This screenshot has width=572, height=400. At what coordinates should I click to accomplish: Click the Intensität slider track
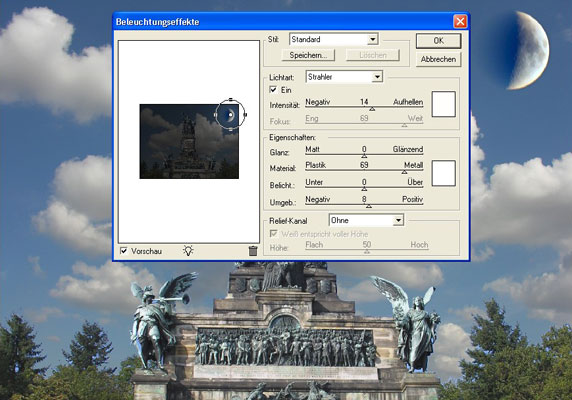coord(364,107)
